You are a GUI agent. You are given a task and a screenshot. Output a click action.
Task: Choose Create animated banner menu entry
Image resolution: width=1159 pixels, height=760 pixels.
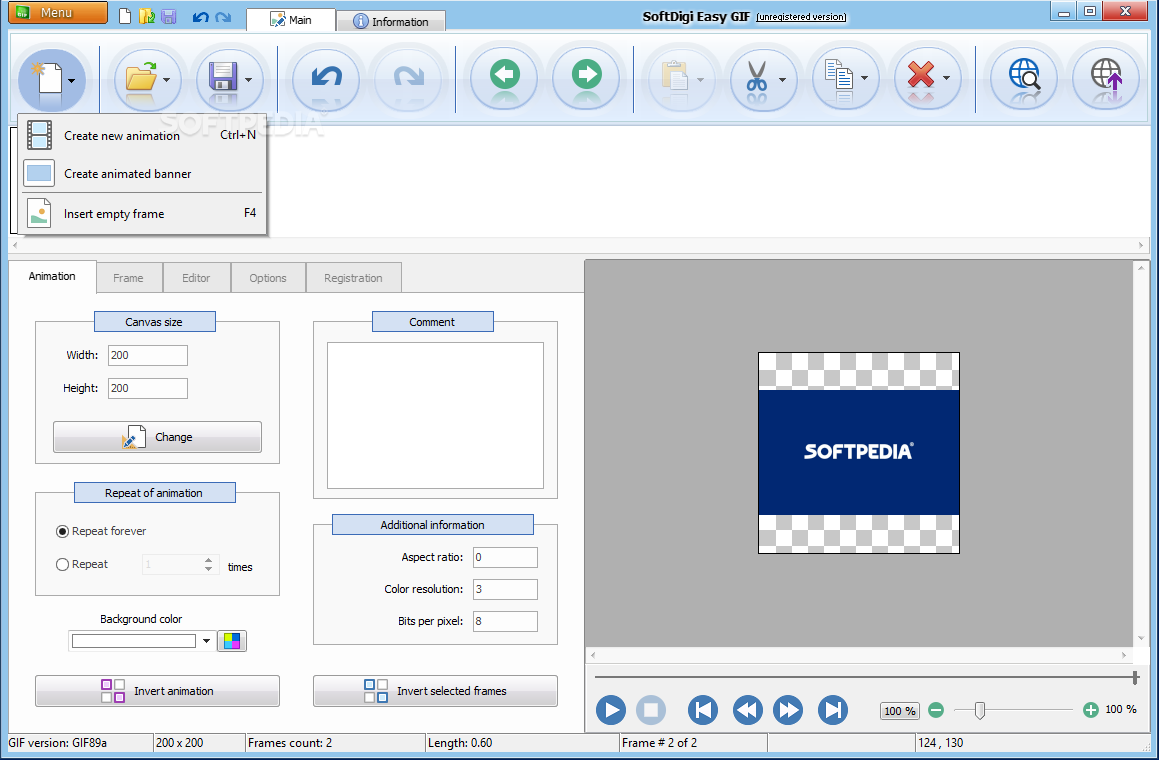coord(142,174)
